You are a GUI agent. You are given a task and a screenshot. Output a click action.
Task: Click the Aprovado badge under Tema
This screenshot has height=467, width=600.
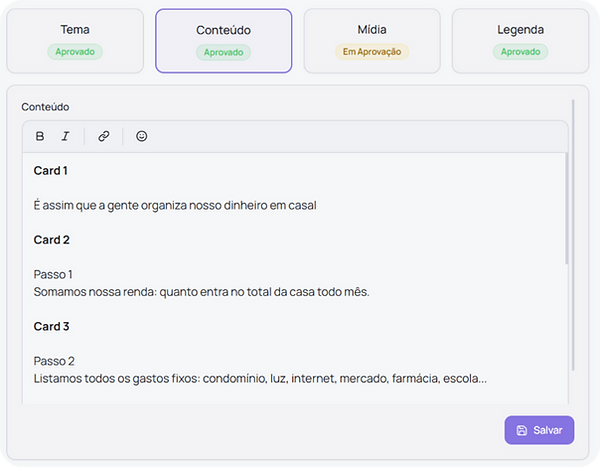[x=75, y=51]
